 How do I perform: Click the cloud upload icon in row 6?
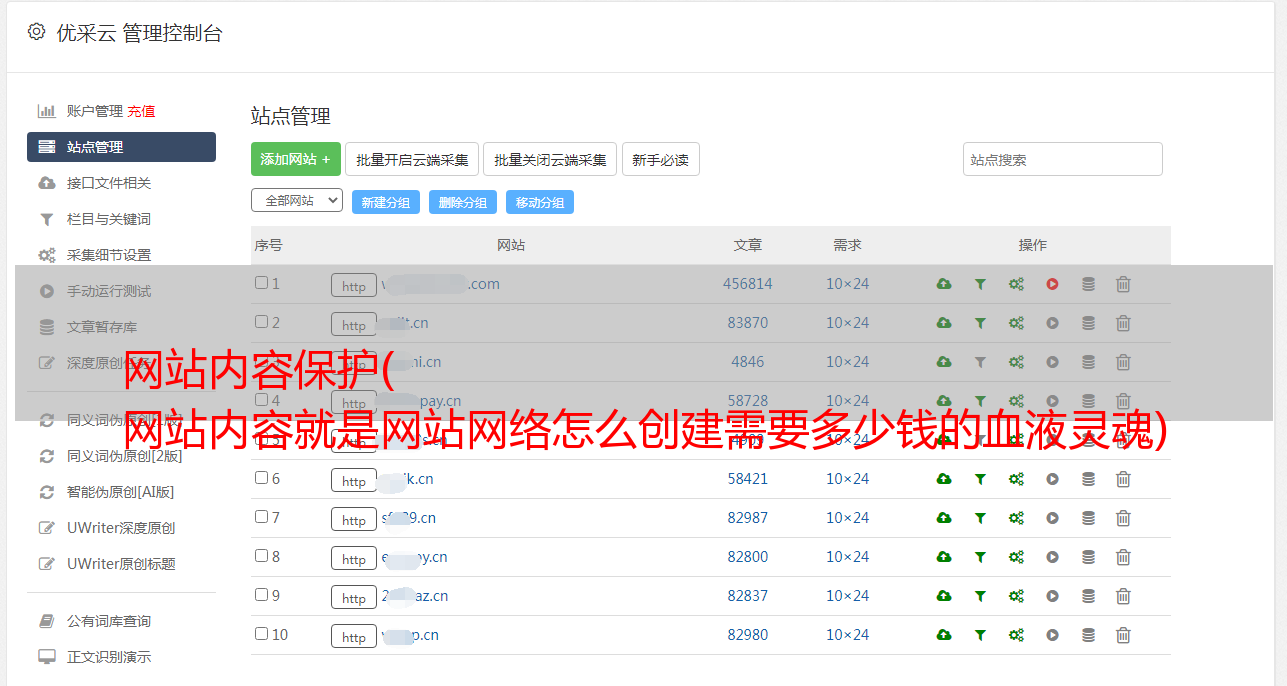[944, 479]
